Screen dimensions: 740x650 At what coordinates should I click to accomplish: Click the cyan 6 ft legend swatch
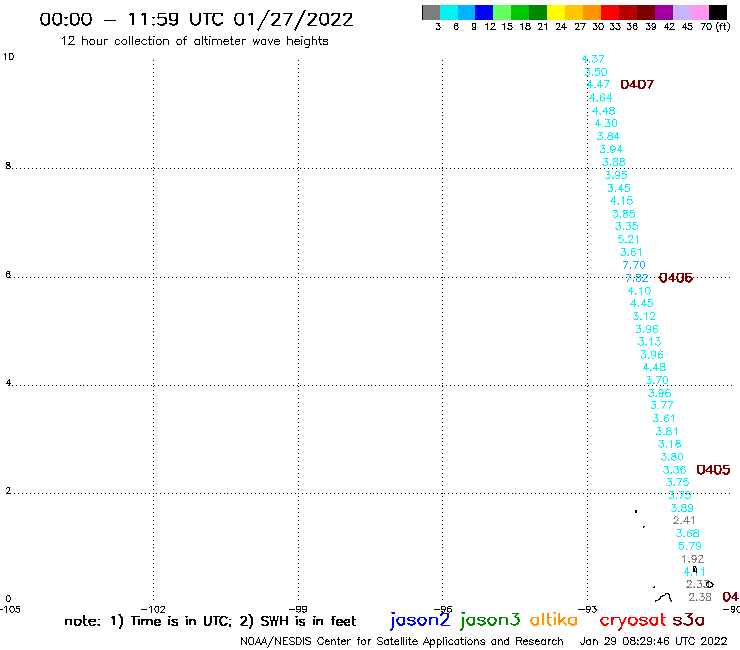449,12
